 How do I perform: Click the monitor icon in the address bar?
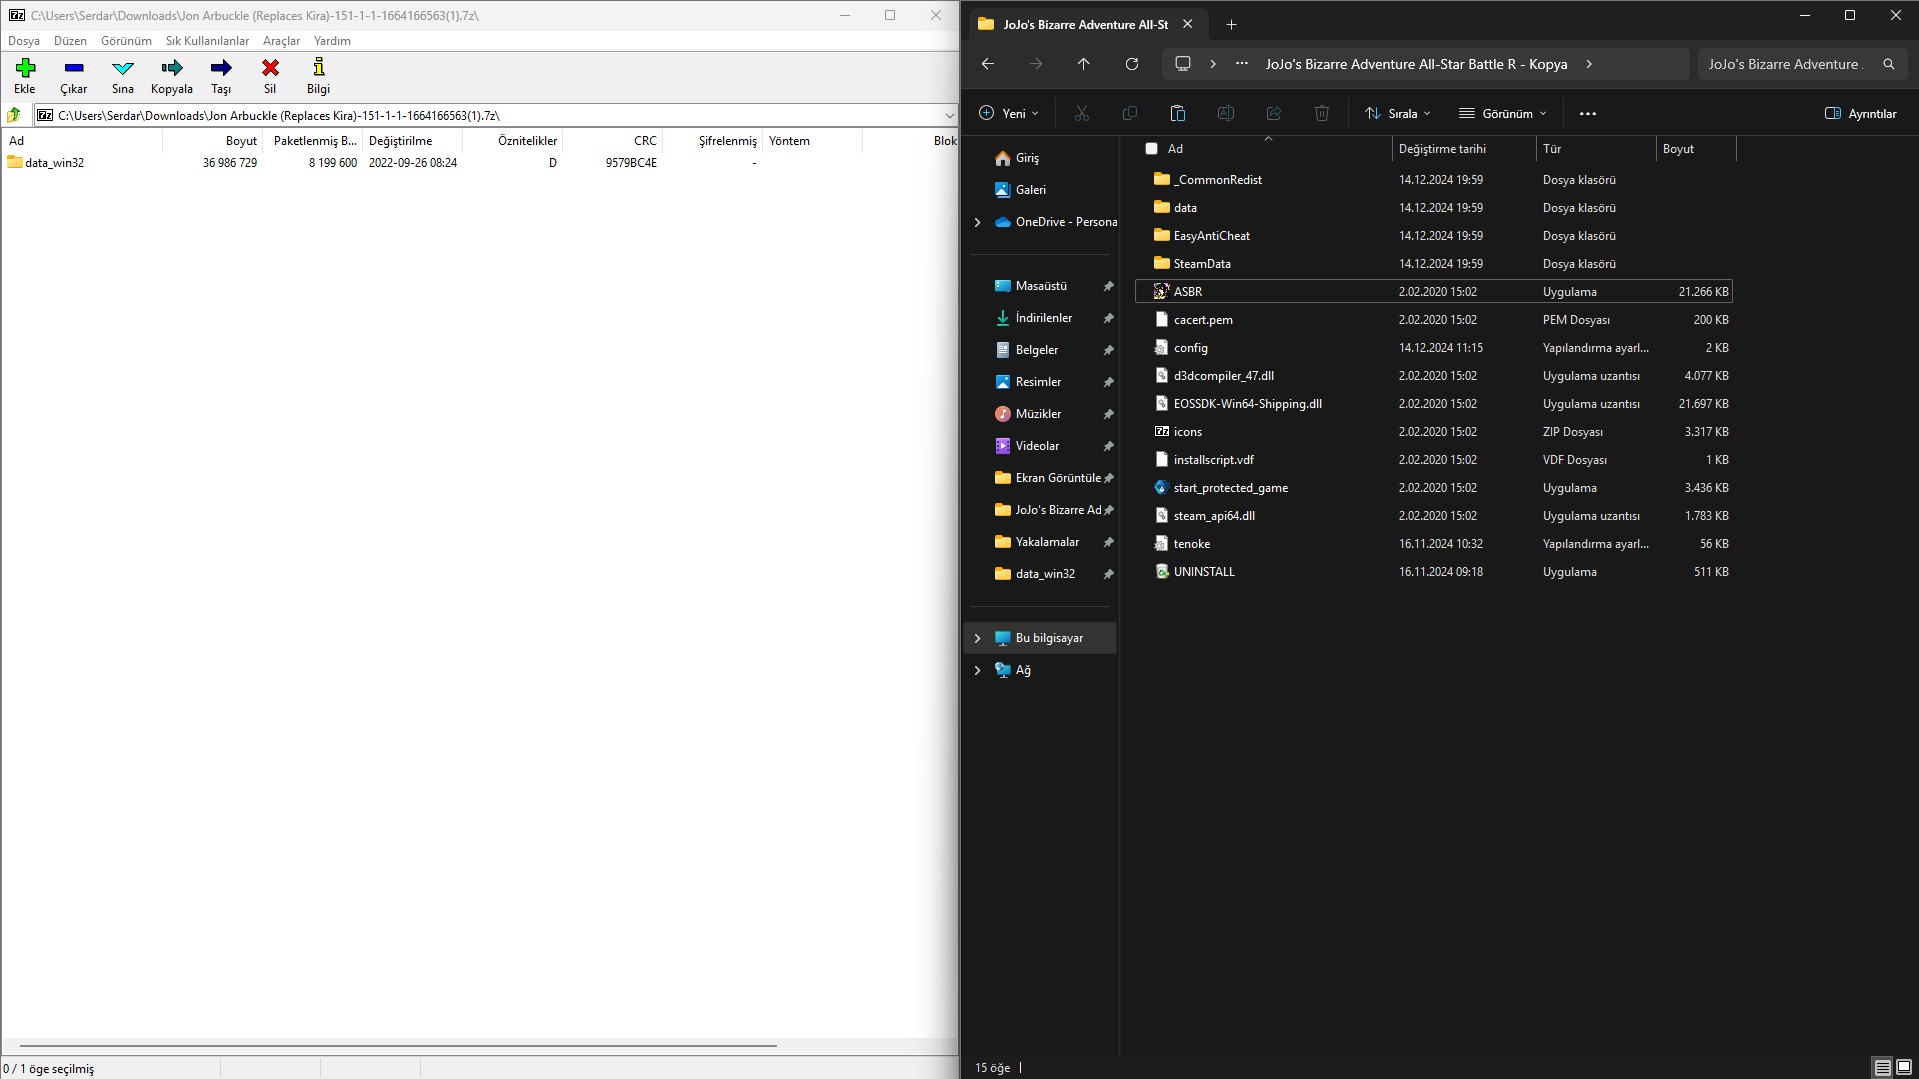(x=1183, y=64)
